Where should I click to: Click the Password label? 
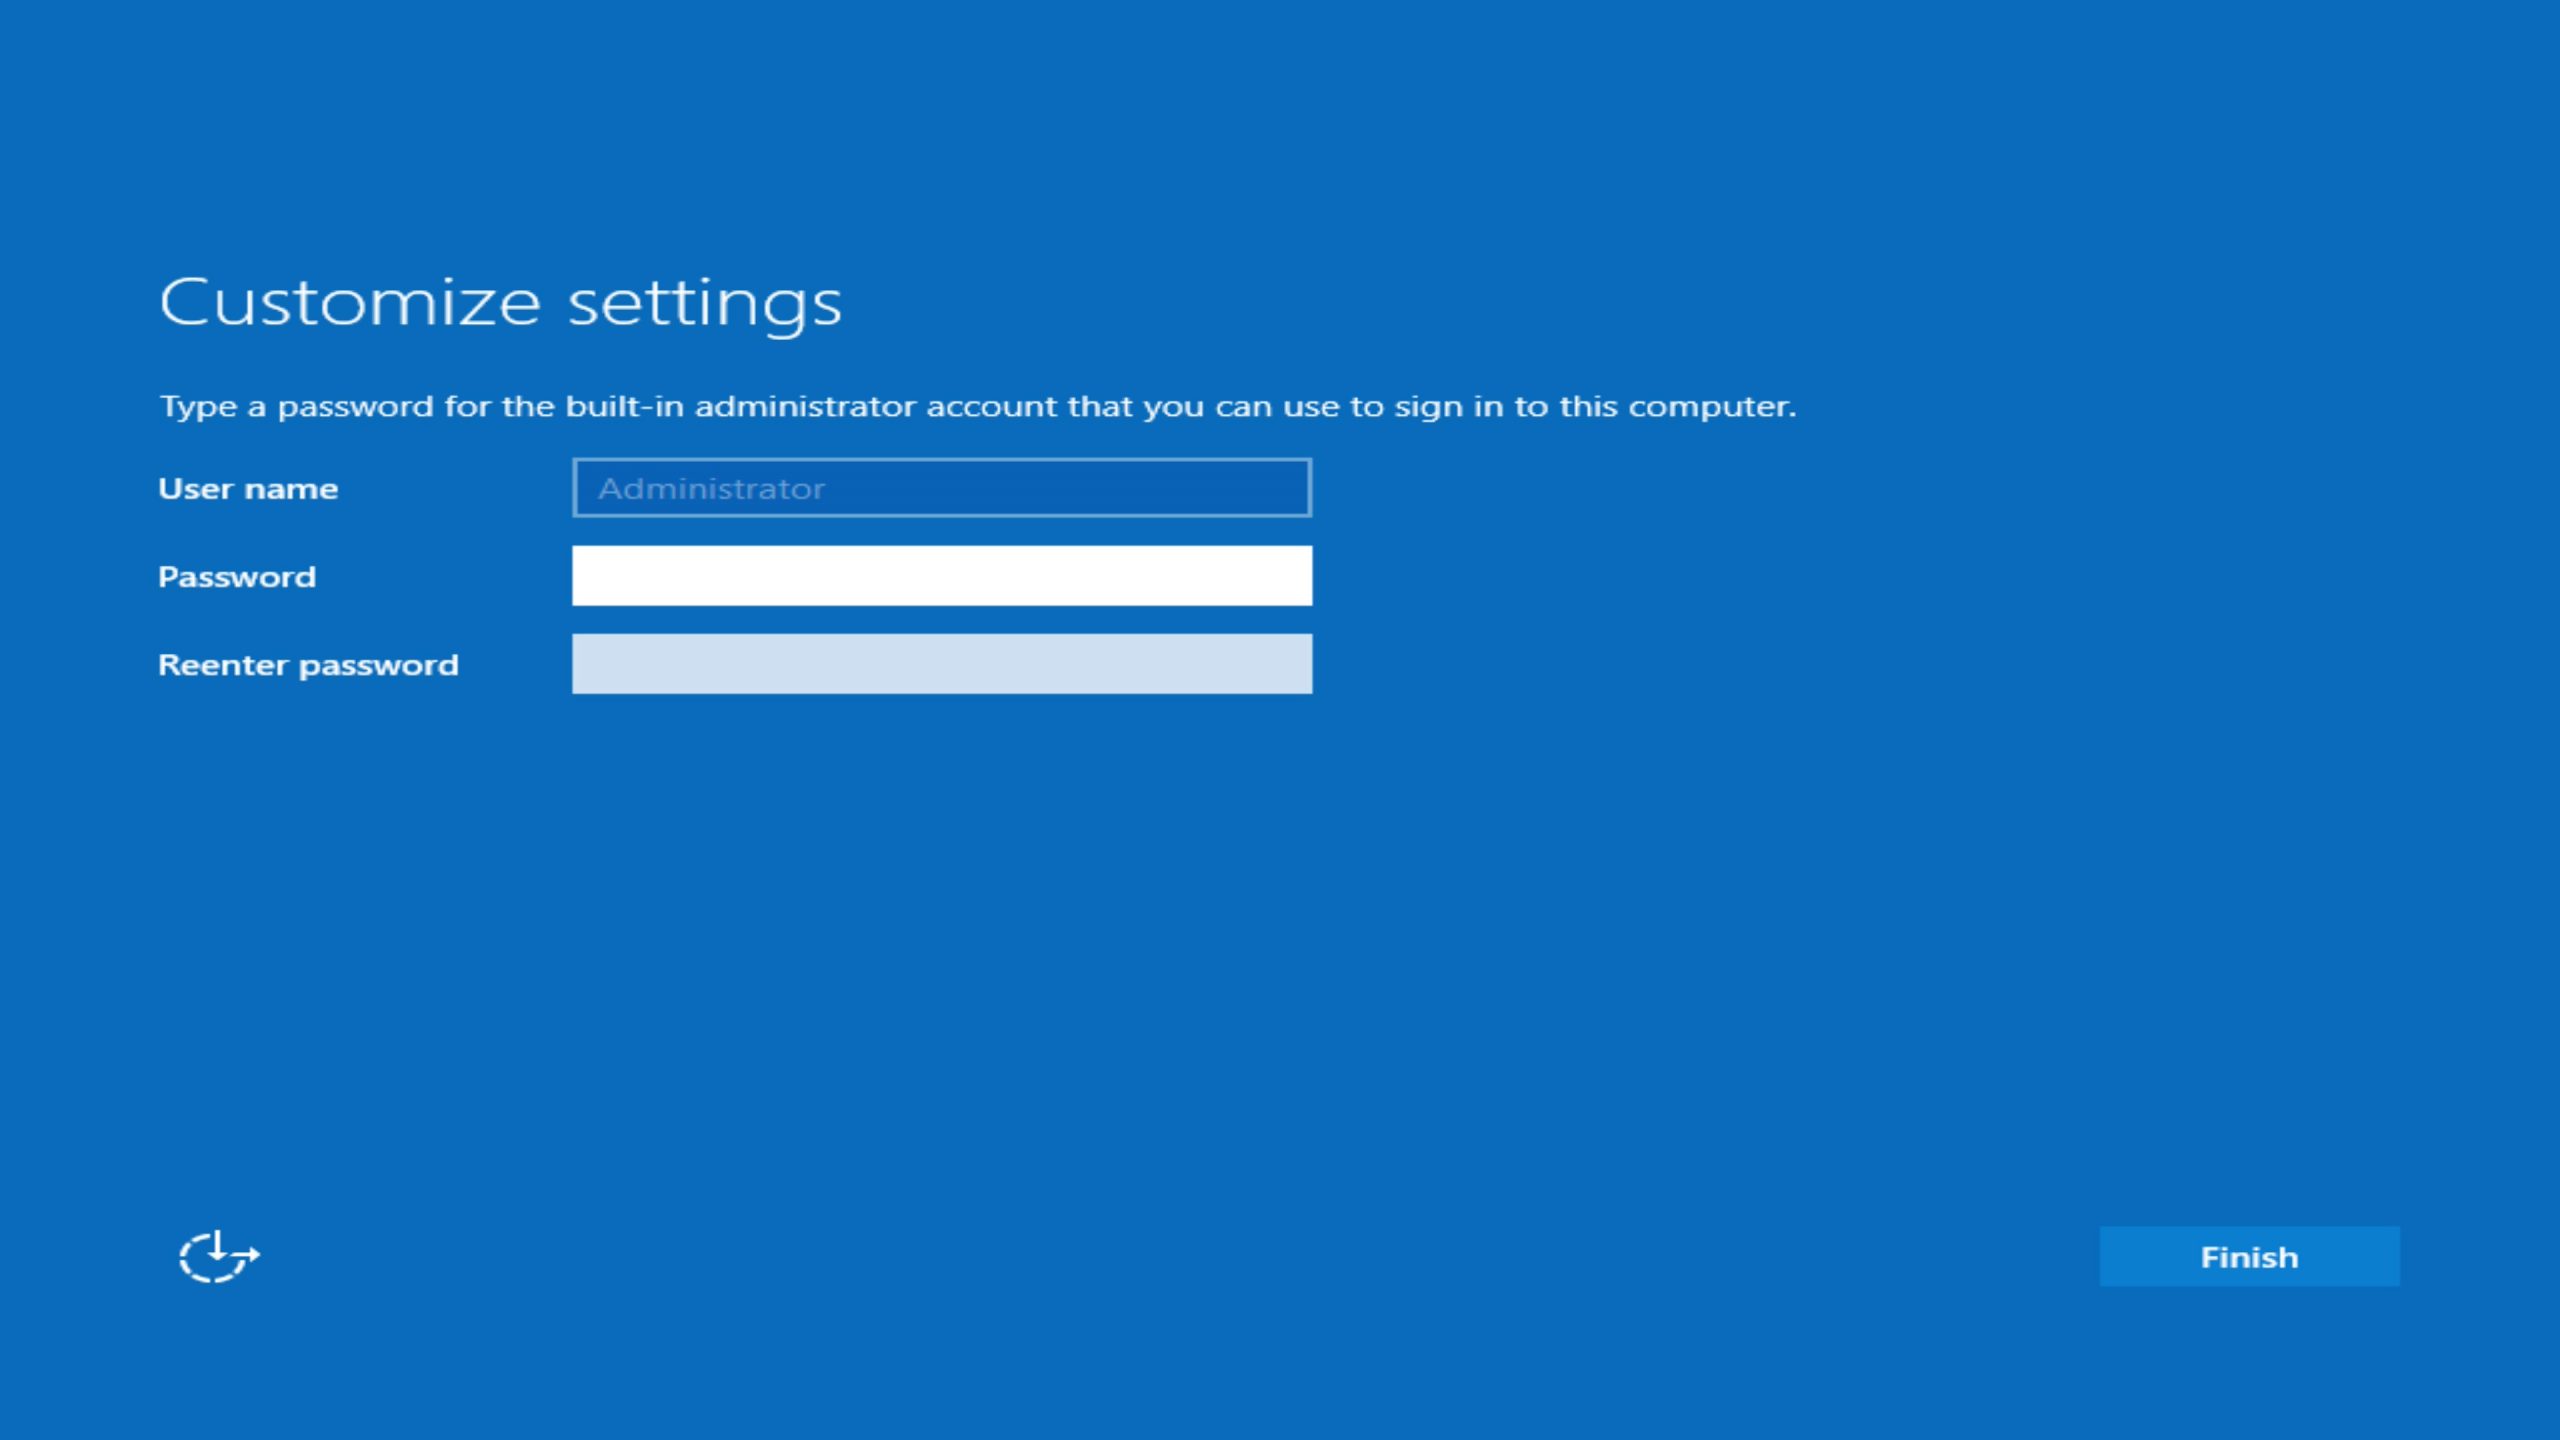pyautogui.click(x=236, y=576)
